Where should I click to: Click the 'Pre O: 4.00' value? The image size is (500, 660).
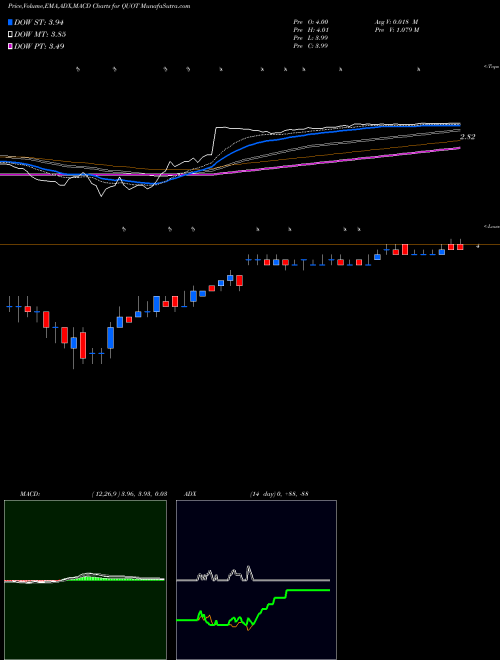(311, 21)
